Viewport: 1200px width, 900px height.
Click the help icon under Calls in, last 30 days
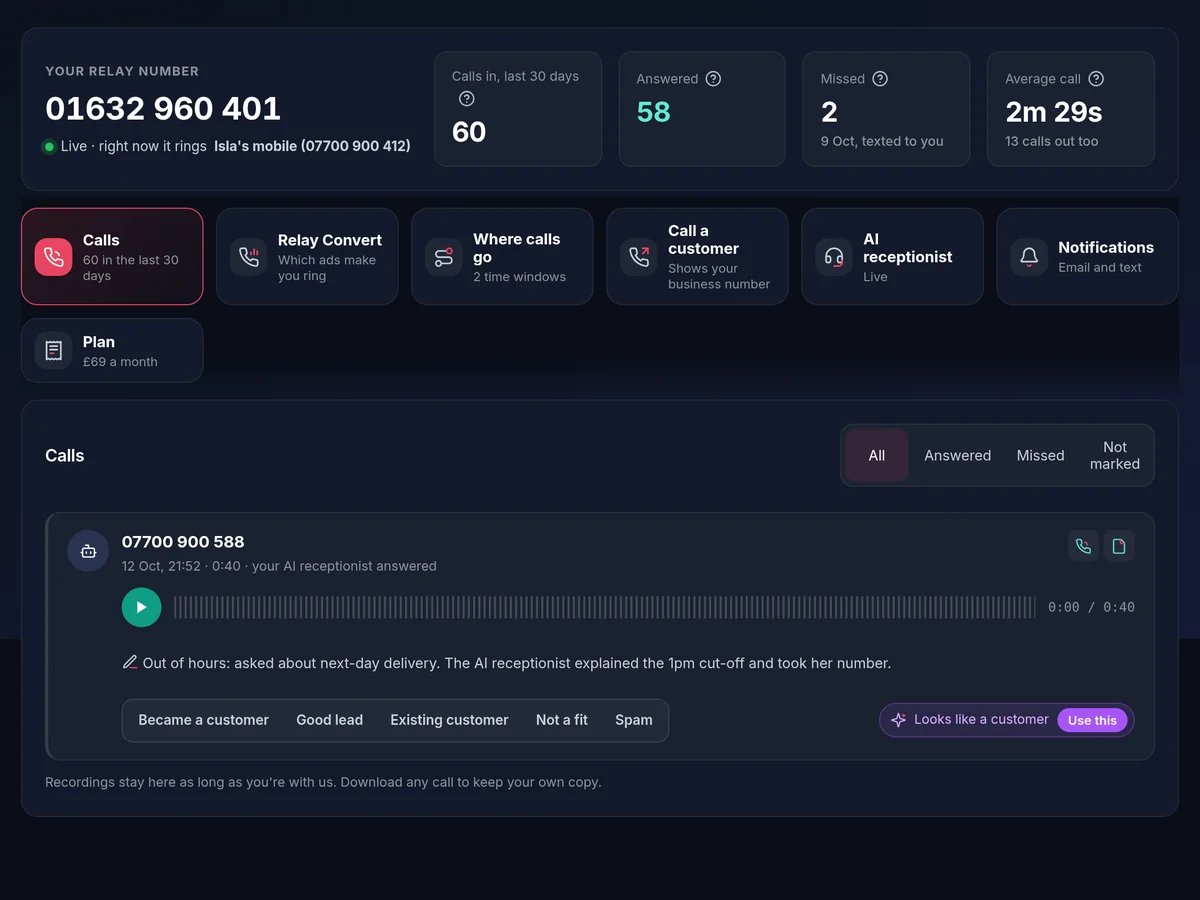tap(466, 98)
